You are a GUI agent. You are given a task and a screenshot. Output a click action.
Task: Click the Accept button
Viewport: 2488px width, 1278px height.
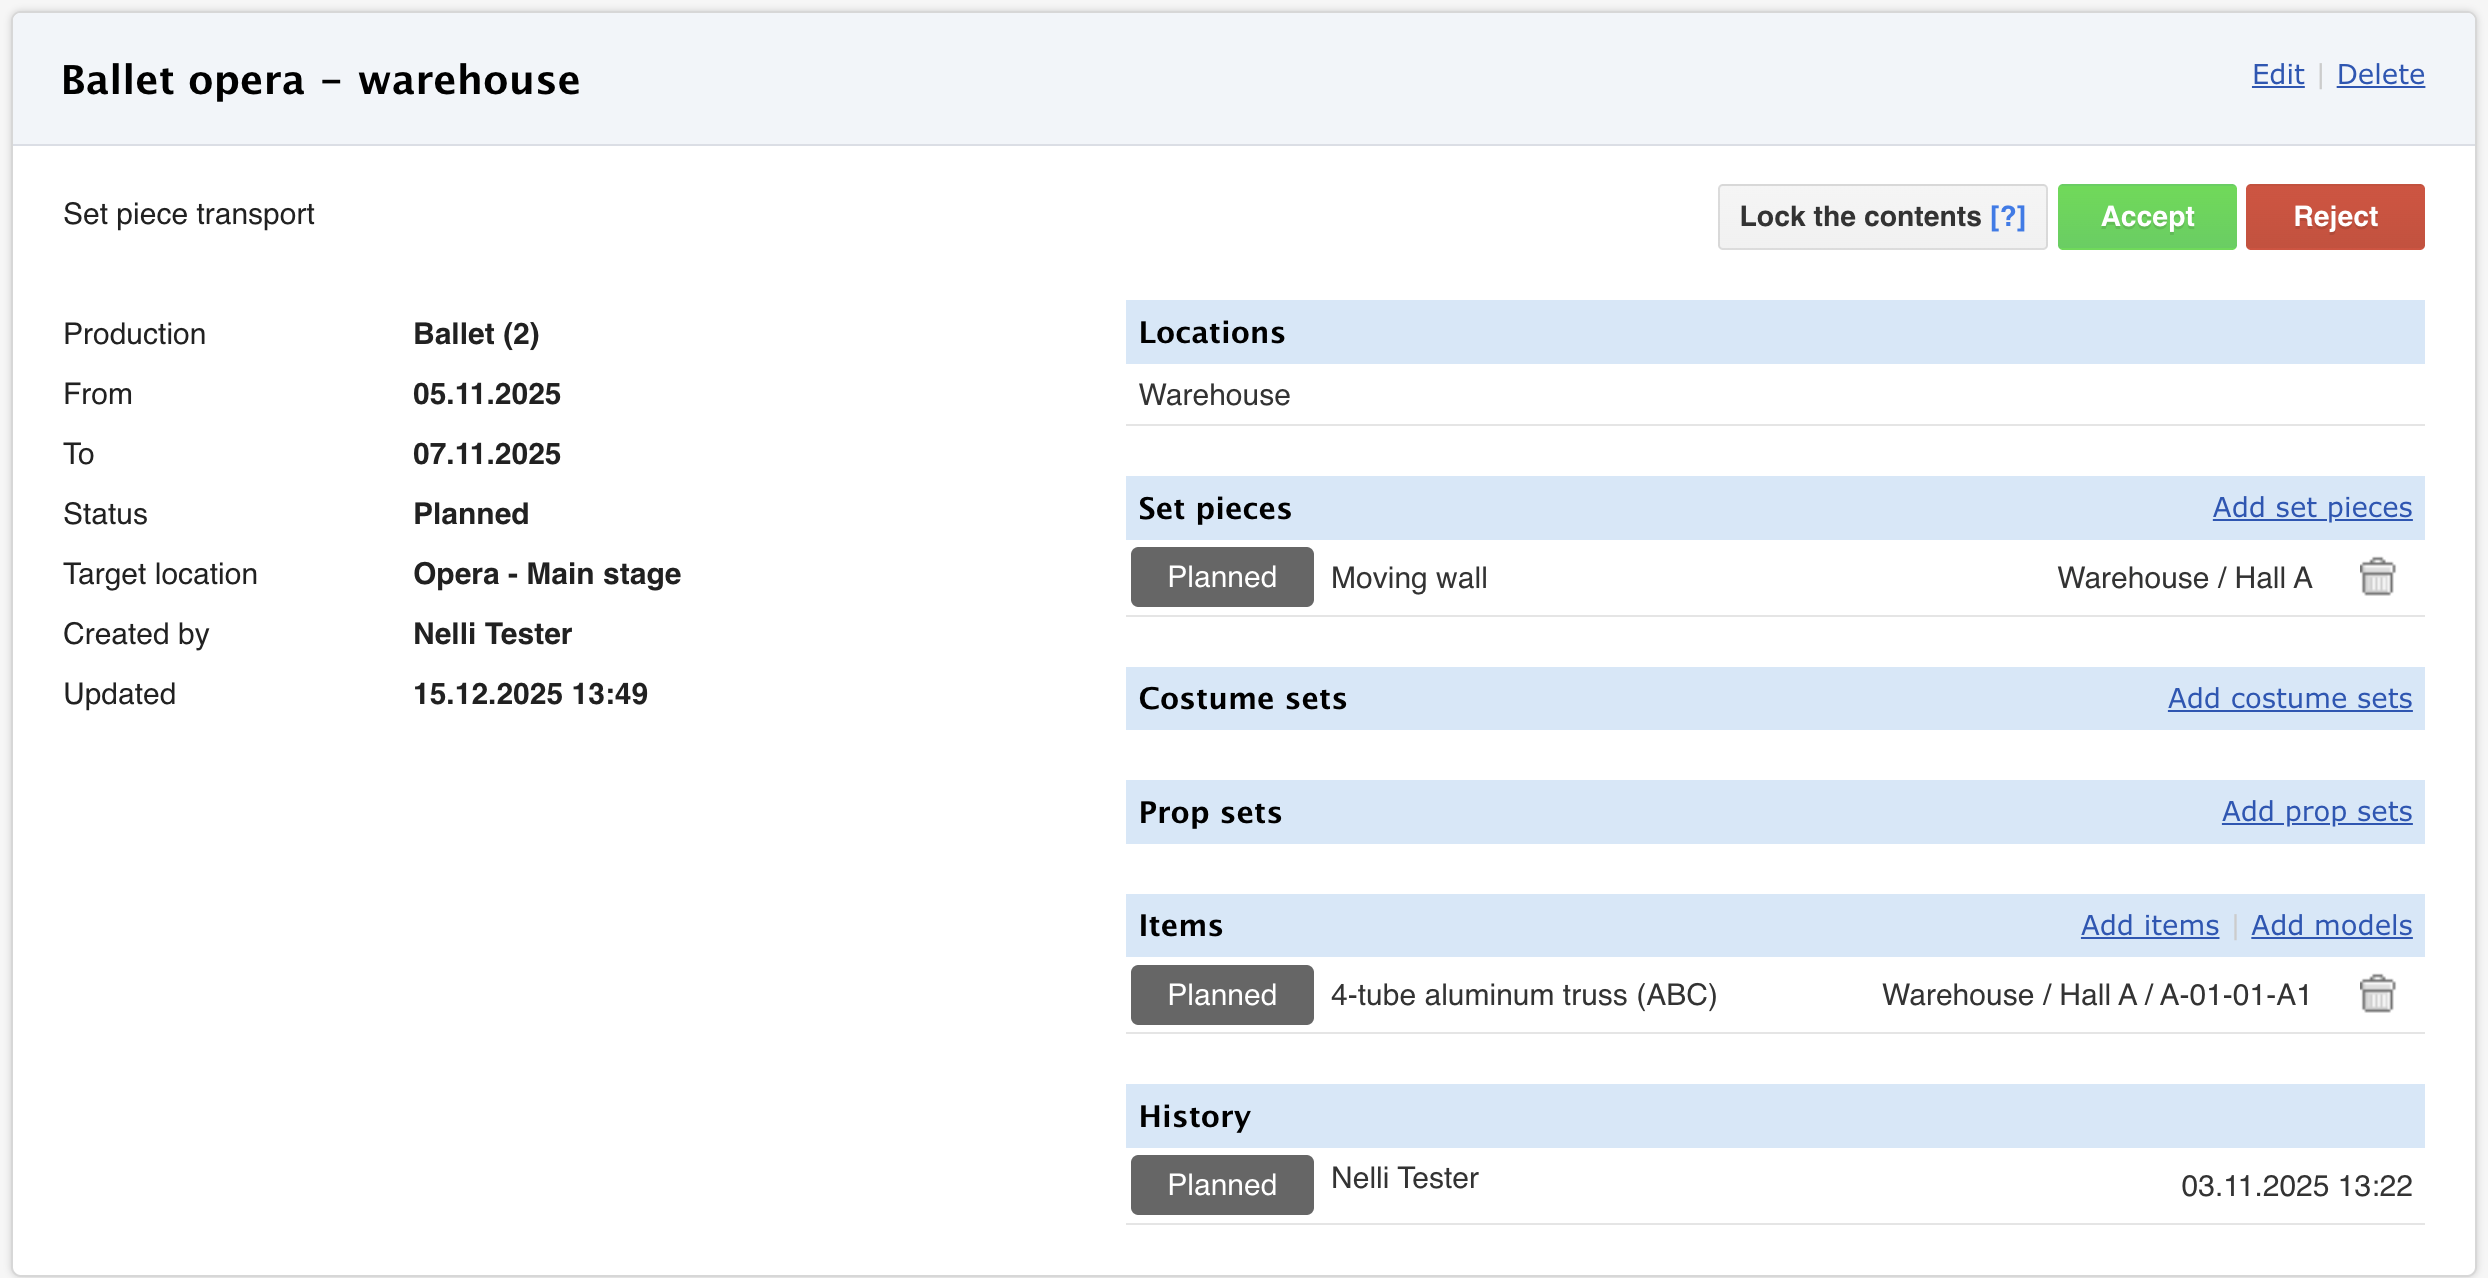click(x=2146, y=216)
